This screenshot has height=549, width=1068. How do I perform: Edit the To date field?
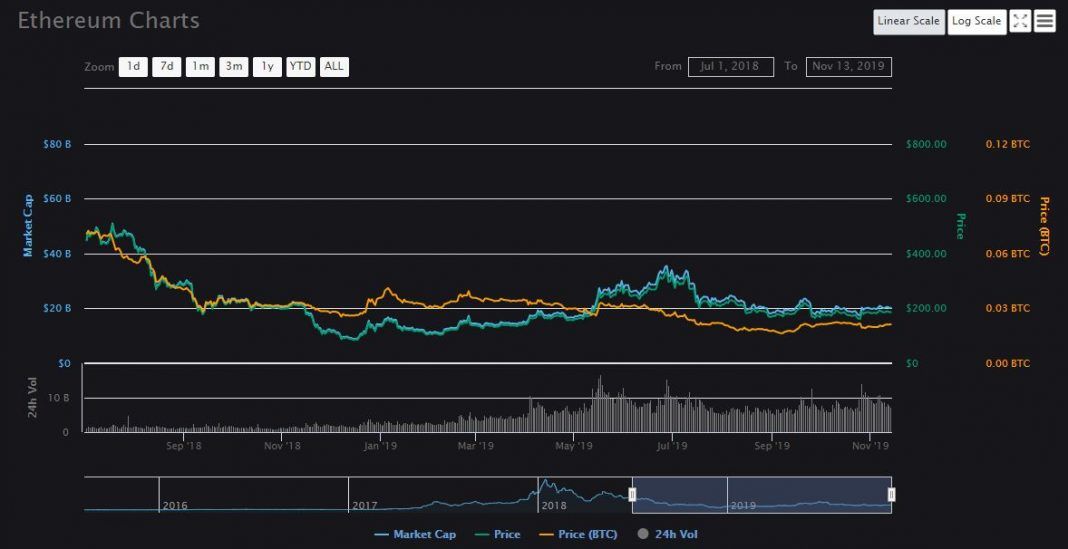(x=849, y=67)
